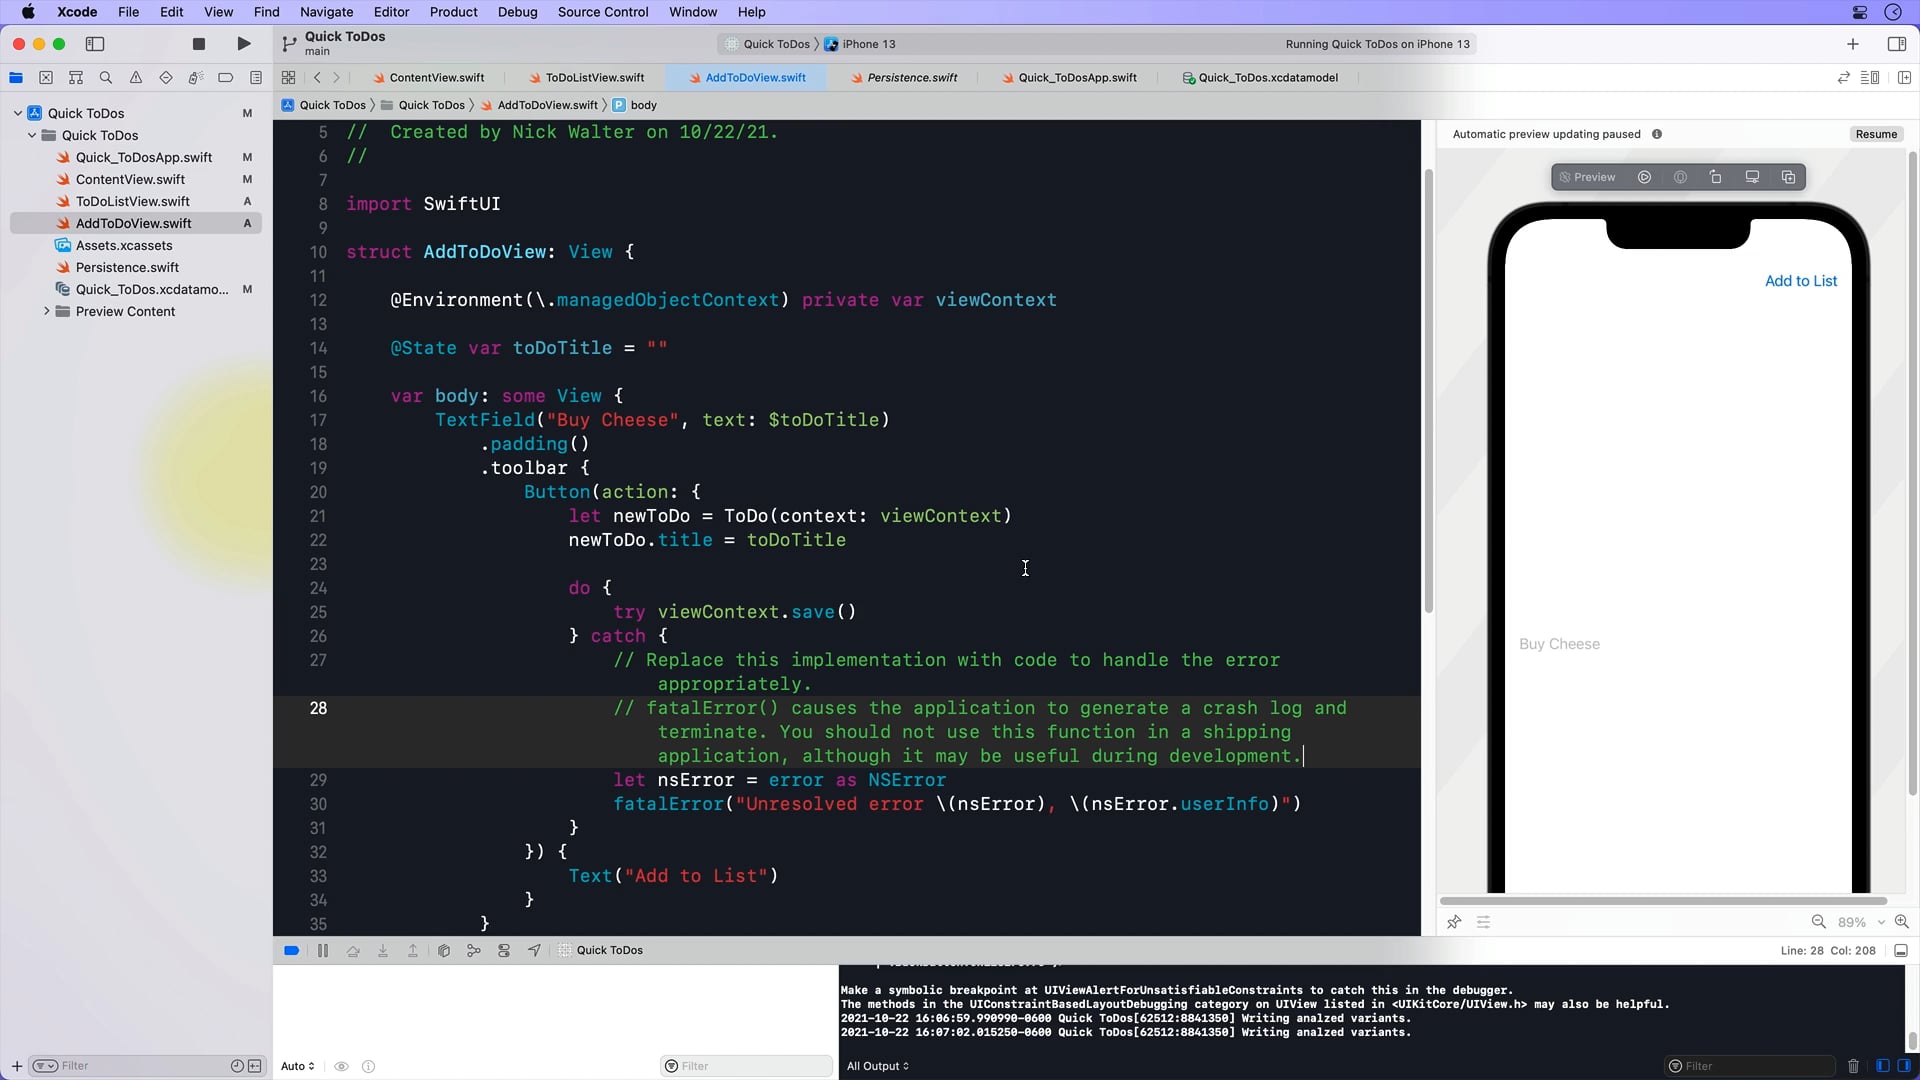Image resolution: width=1920 pixels, height=1080 pixels.
Task: Select Assets.xcassets in navigator
Action: 124,245
